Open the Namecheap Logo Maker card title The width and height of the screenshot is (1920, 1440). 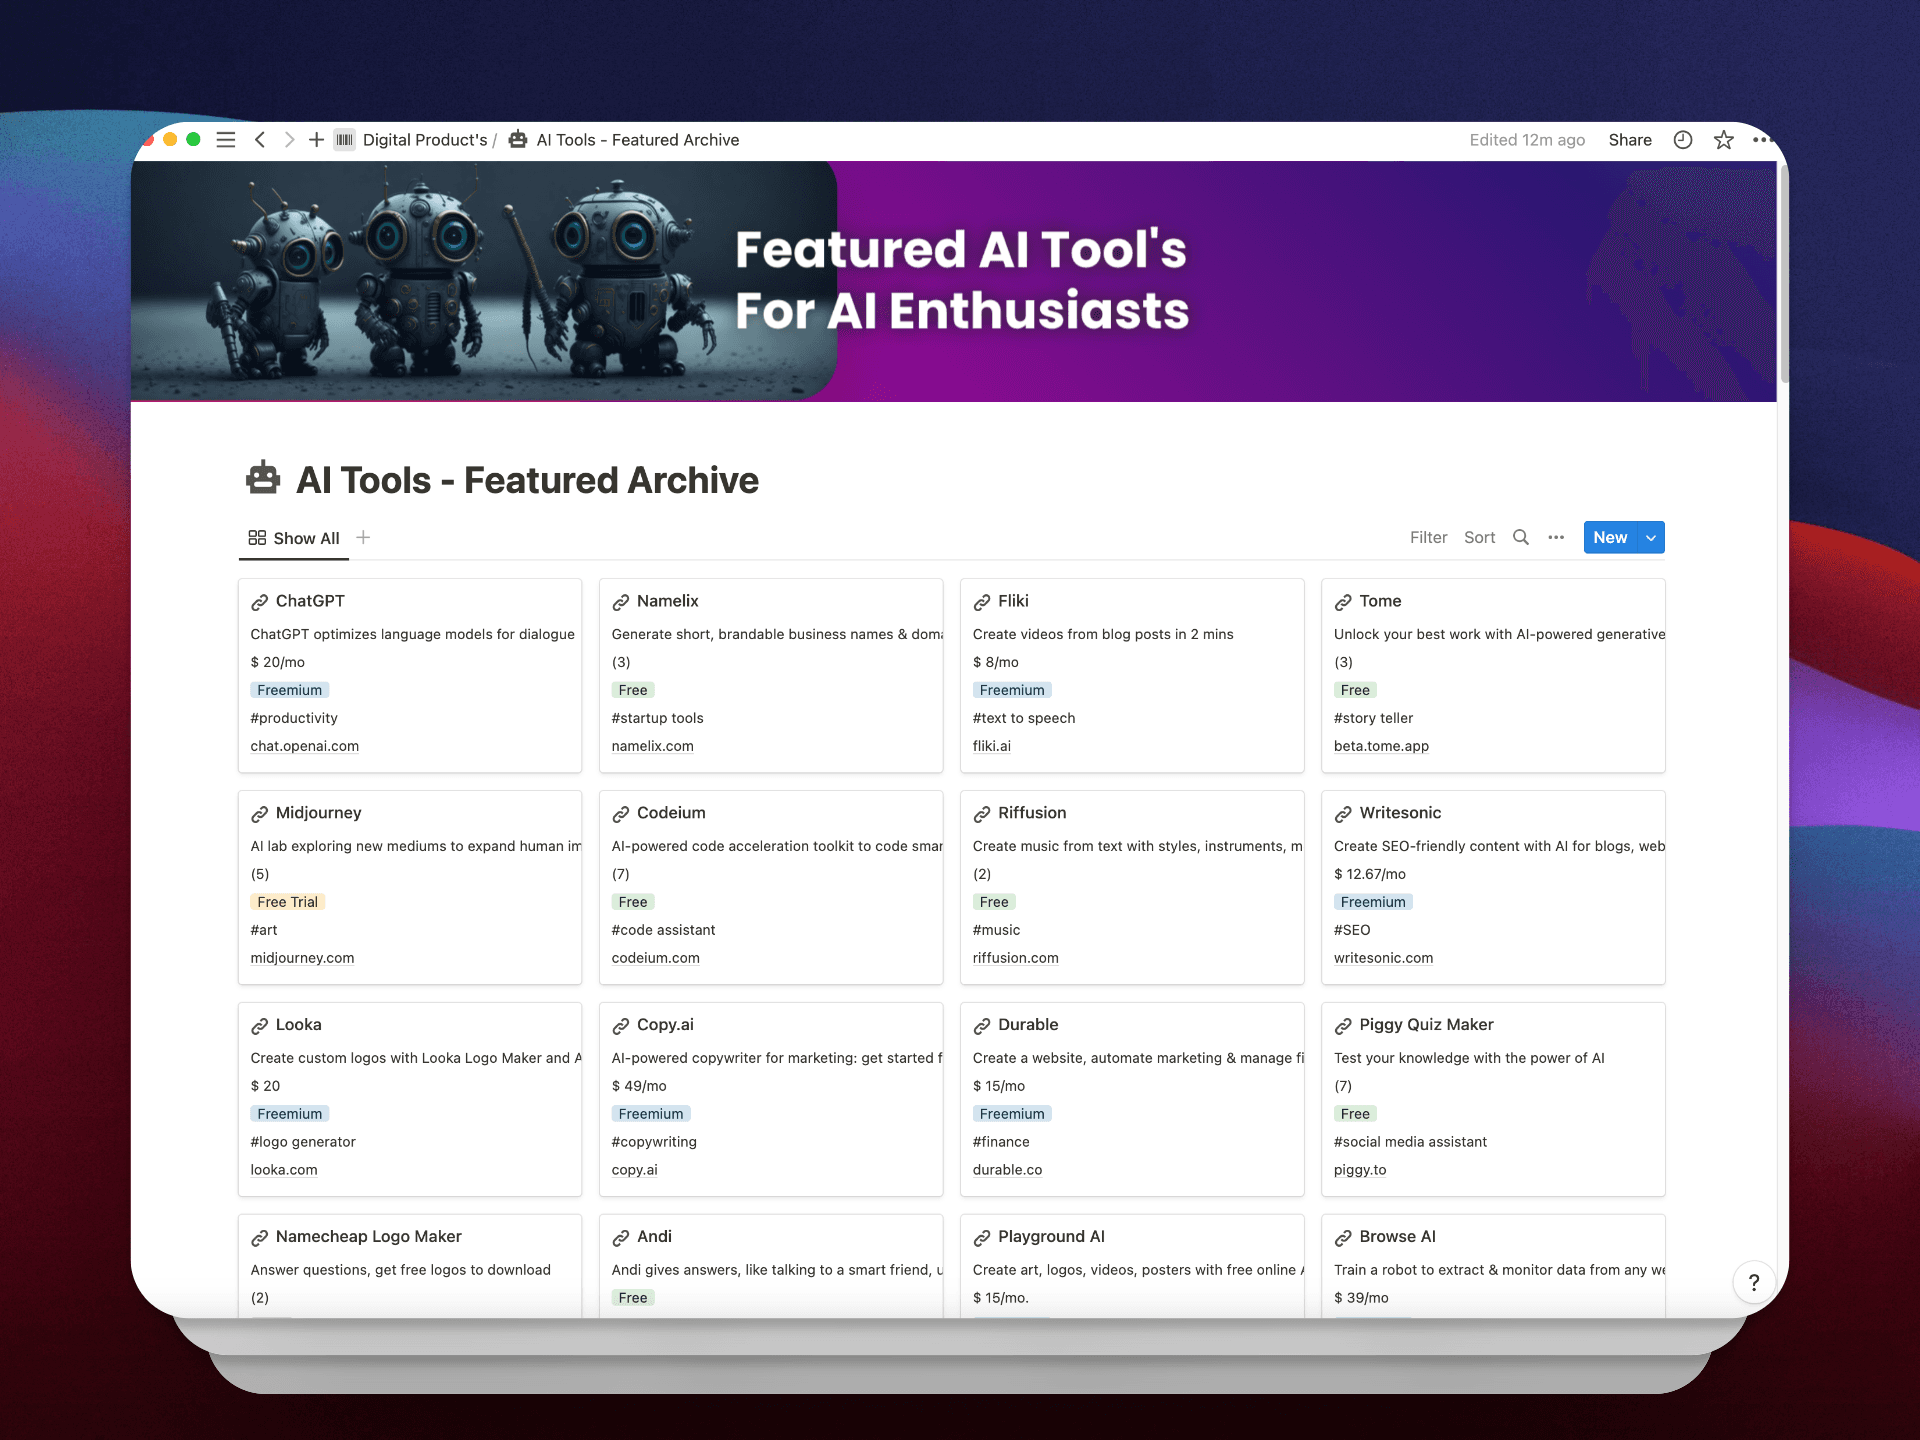tap(368, 1237)
